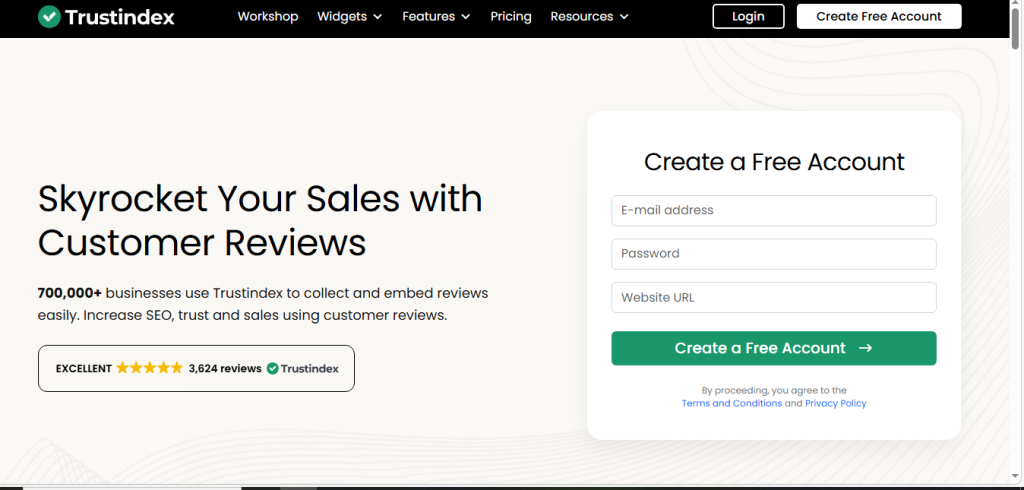Screen dimensions: 1024x490
Task: Click the EXCELLENT rating label
Action: click(84, 369)
